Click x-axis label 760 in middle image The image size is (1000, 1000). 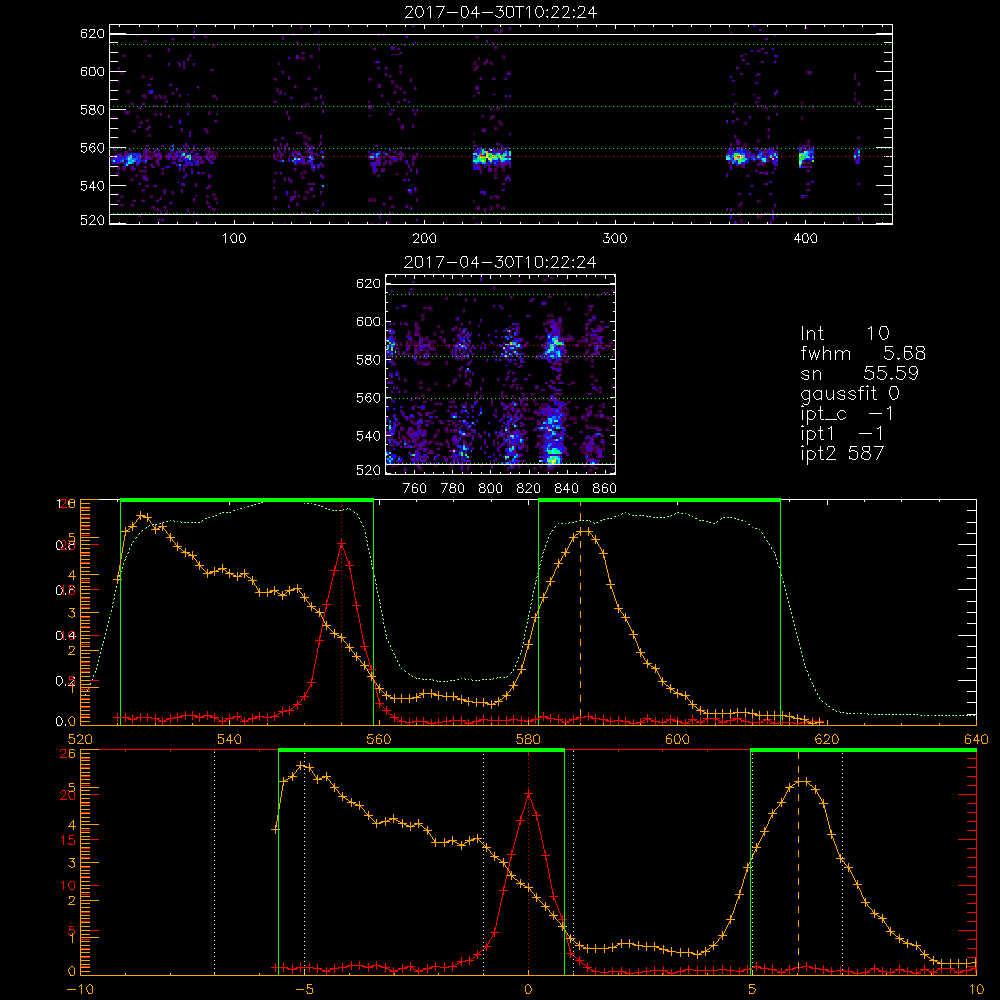(415, 489)
